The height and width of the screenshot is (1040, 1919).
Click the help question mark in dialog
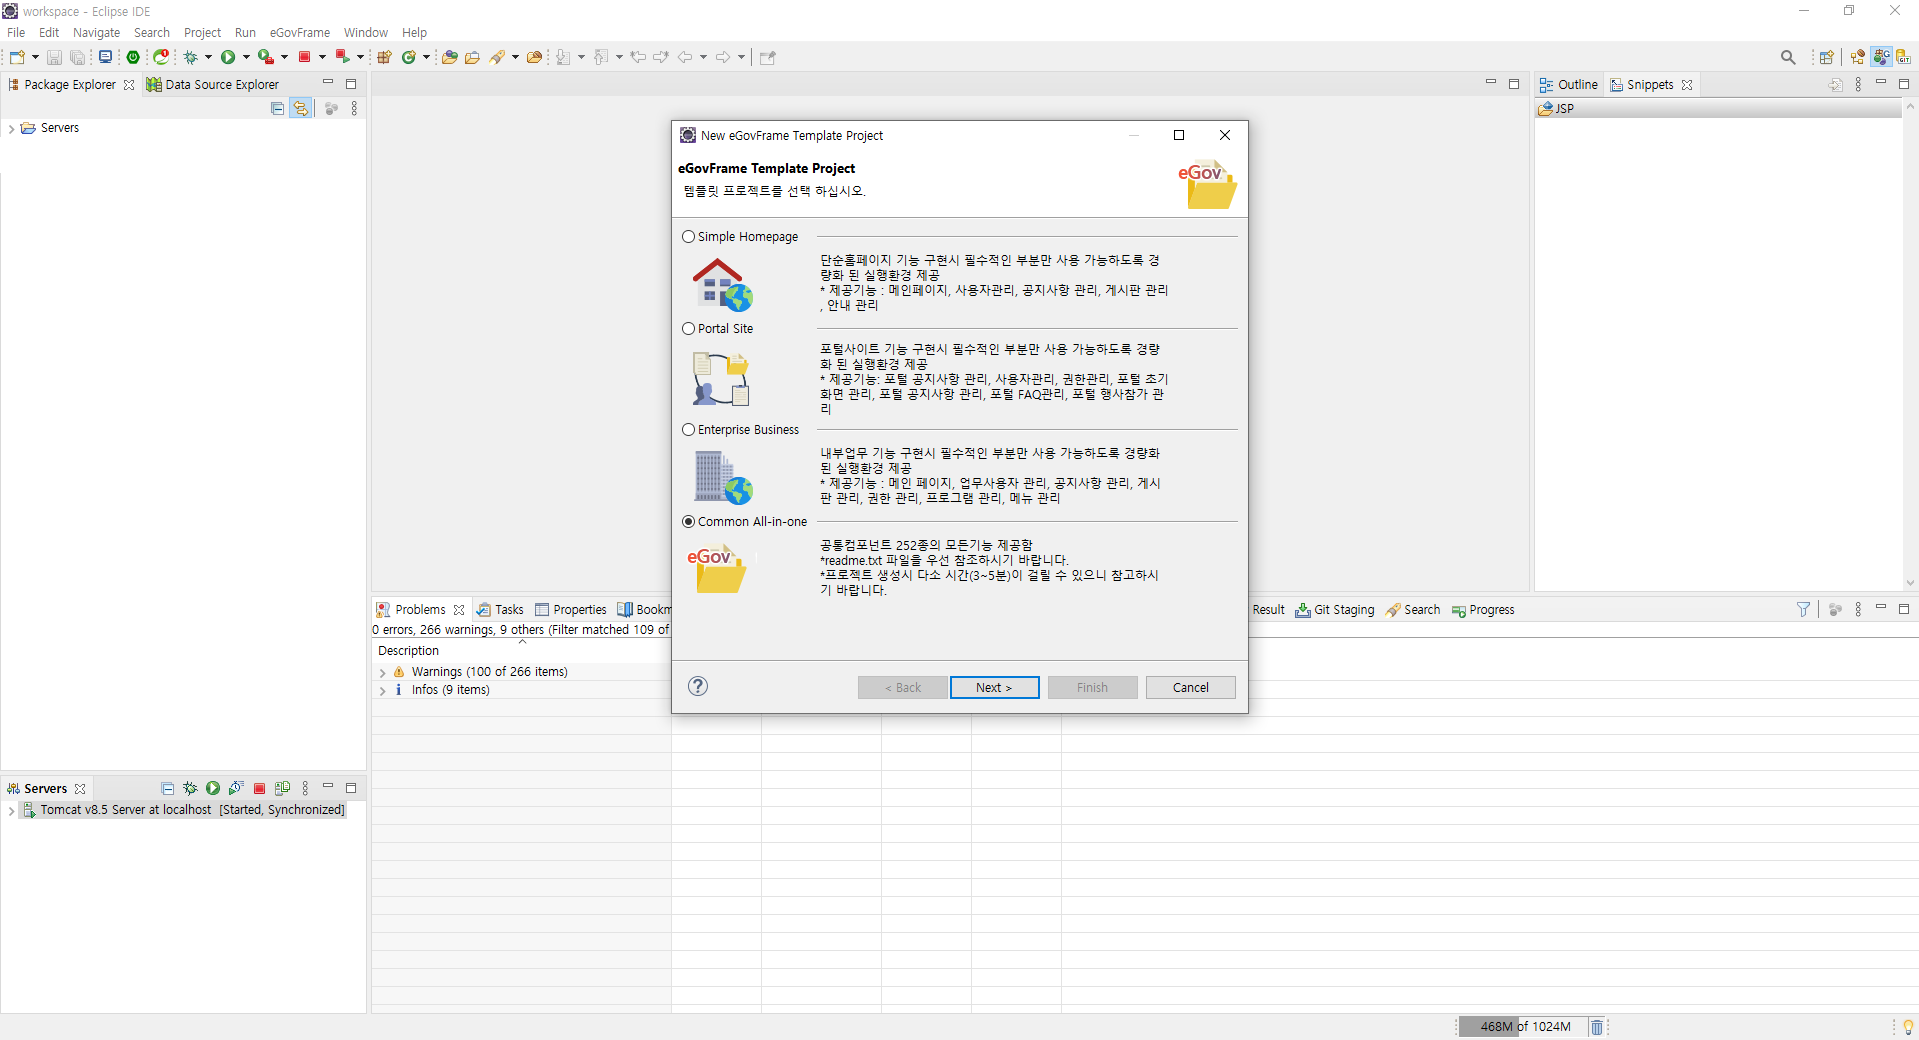698,686
